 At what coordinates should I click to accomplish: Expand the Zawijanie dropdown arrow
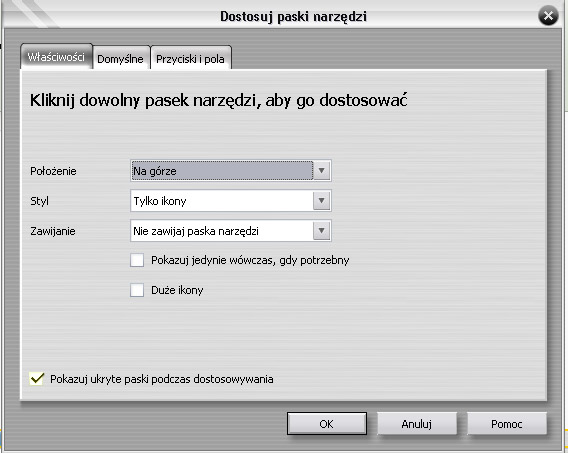(x=321, y=231)
